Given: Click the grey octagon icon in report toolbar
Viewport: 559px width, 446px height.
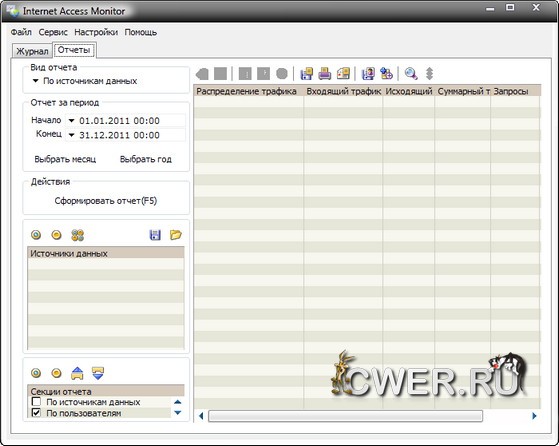Looking at the screenshot, I should point(282,74).
